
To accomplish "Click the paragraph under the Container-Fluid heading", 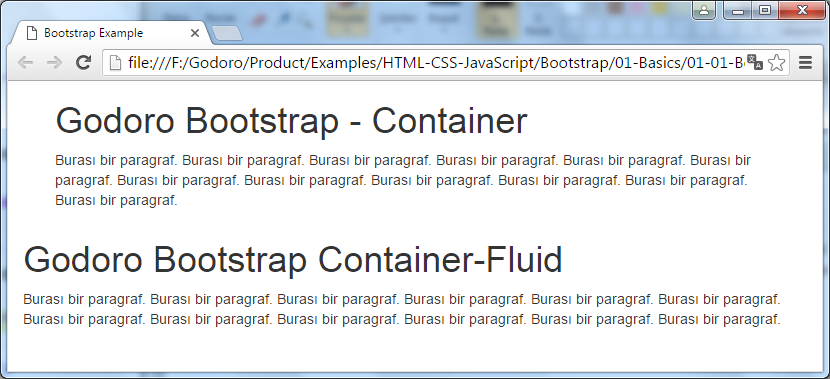I will 402,310.
